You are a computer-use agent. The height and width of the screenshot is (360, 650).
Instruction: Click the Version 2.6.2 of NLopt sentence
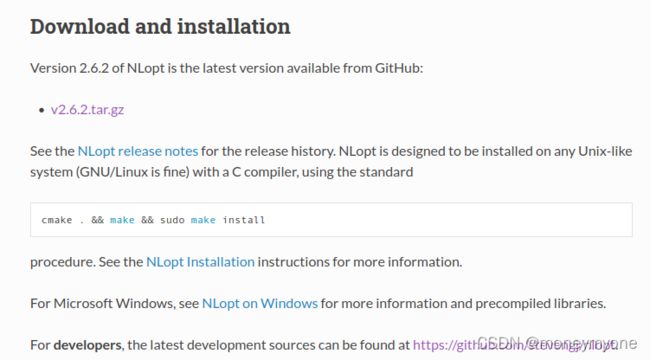[227, 68]
